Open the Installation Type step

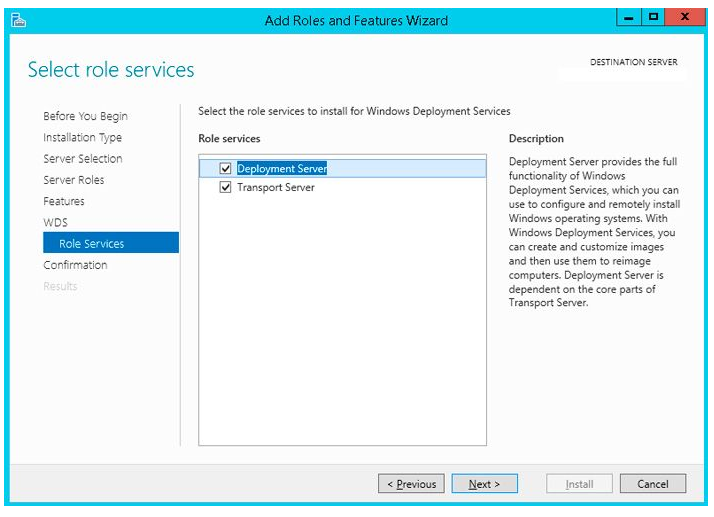[82, 138]
